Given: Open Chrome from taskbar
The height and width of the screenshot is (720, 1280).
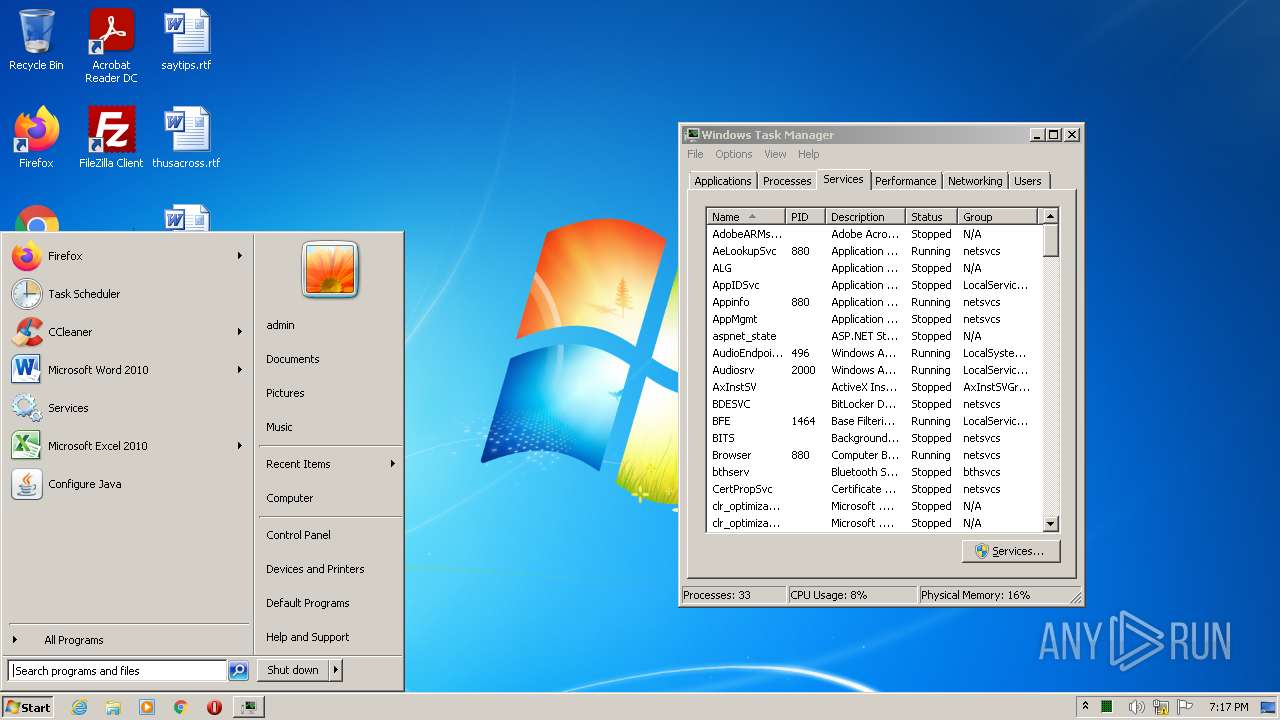Looking at the screenshot, I should 181,707.
